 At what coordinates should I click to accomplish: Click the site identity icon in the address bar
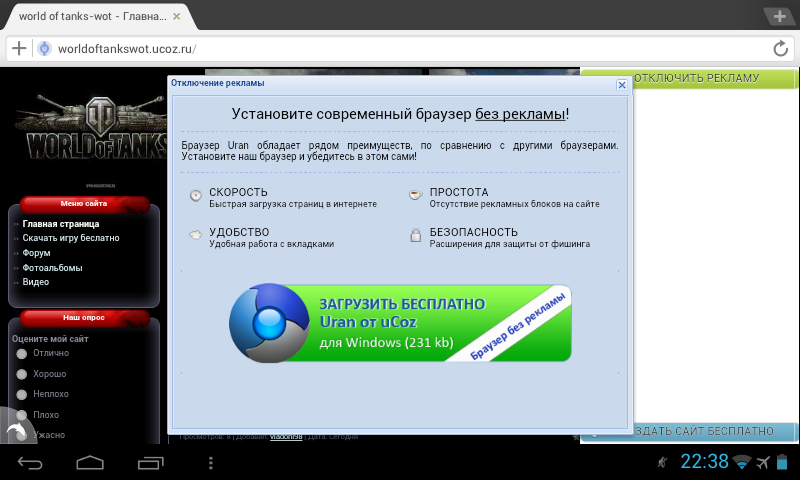[x=44, y=48]
